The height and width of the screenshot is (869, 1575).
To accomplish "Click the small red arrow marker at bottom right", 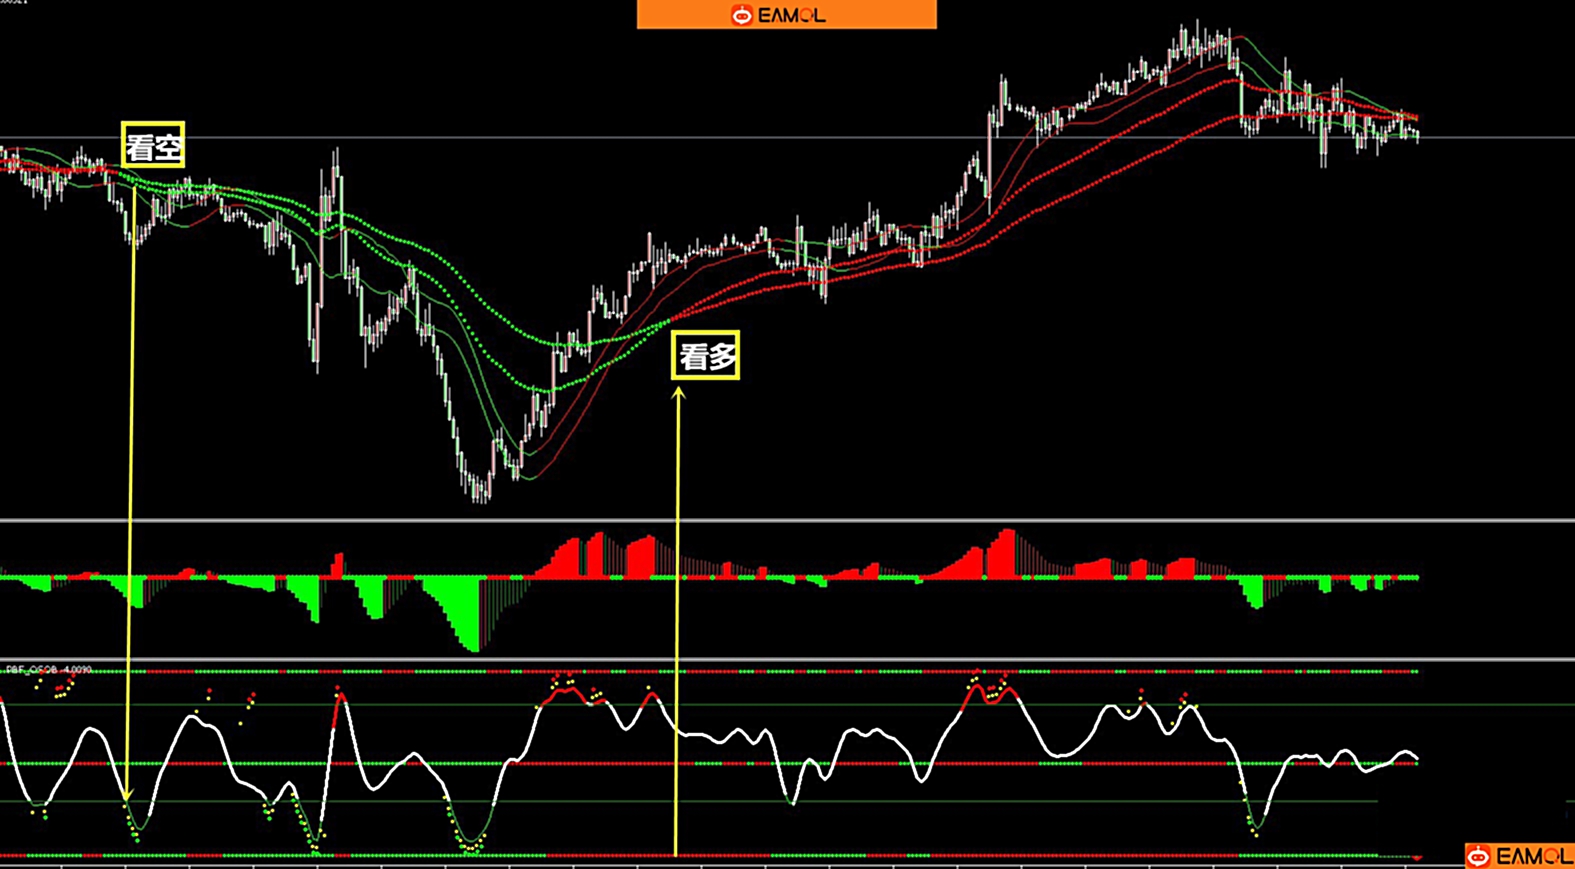I will [x=1417, y=858].
